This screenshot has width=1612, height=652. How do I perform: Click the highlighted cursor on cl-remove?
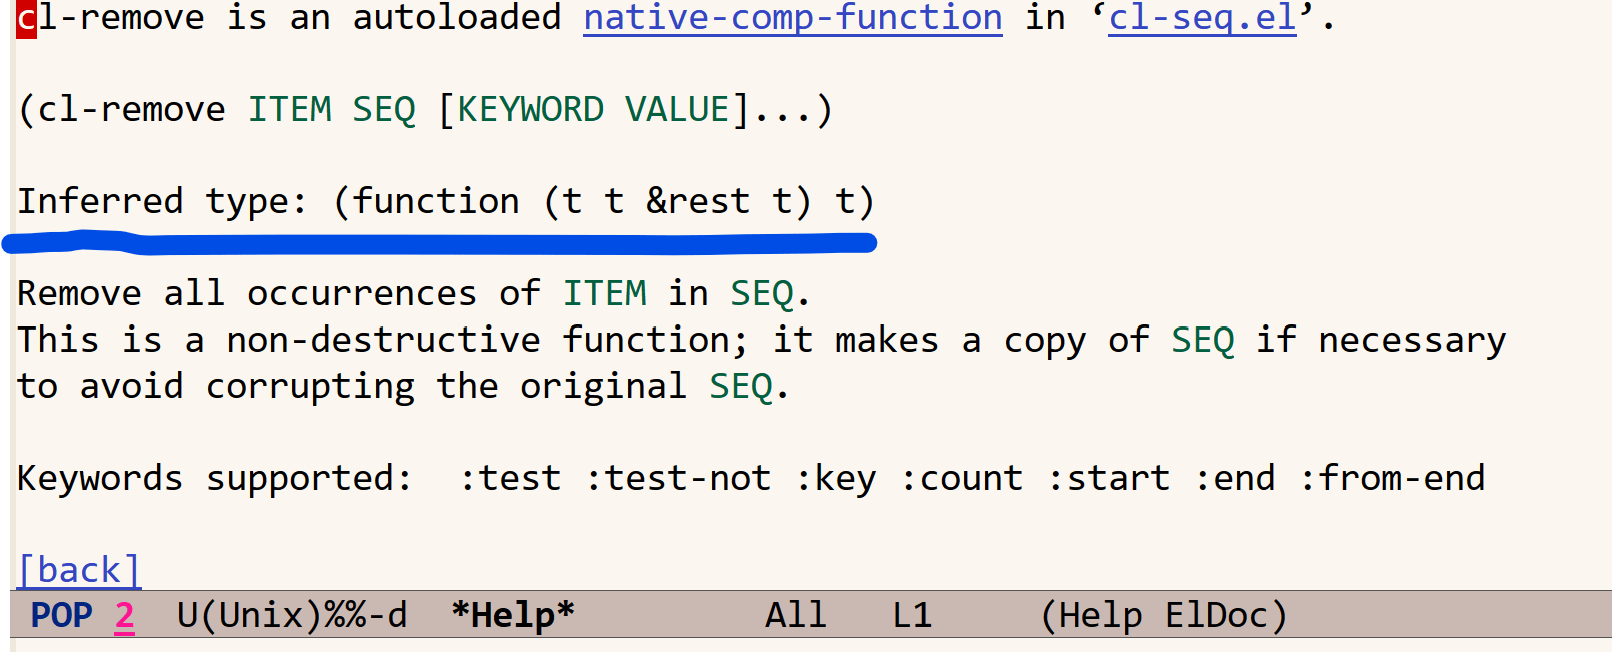27,18
